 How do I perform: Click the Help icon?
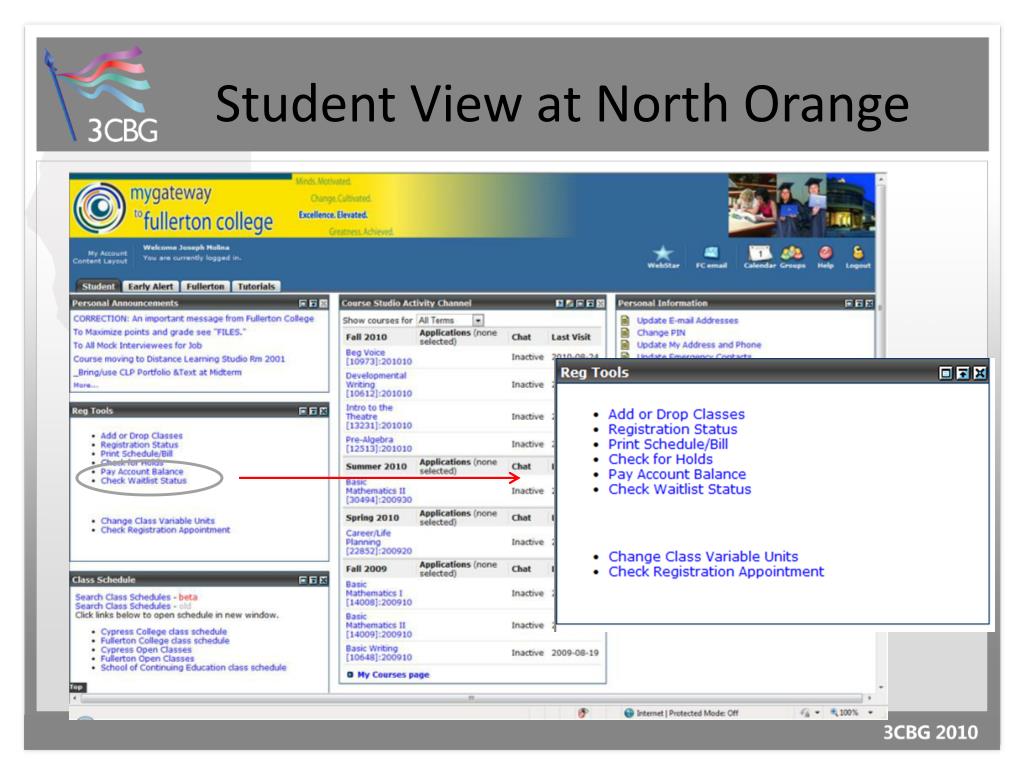tap(825, 253)
